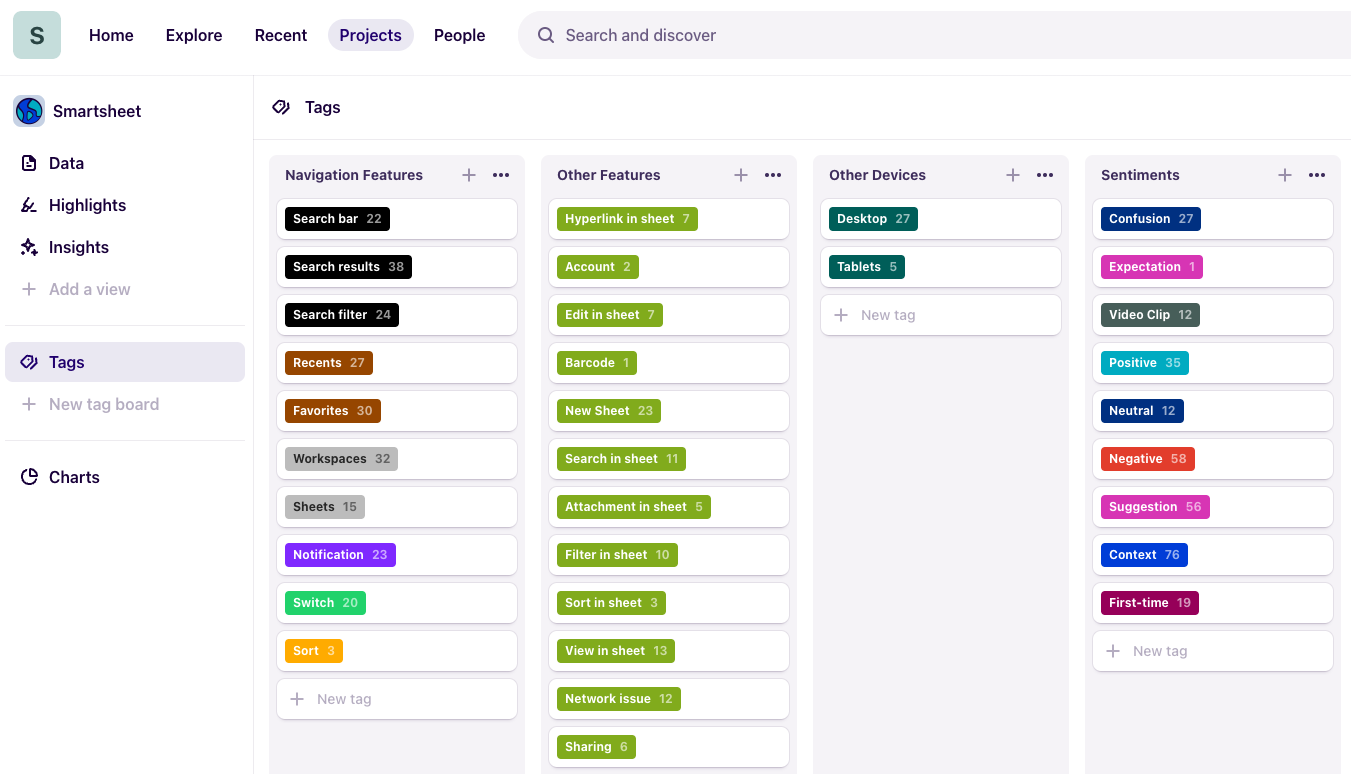
Task: Go to the Explore tab
Action: tap(194, 35)
